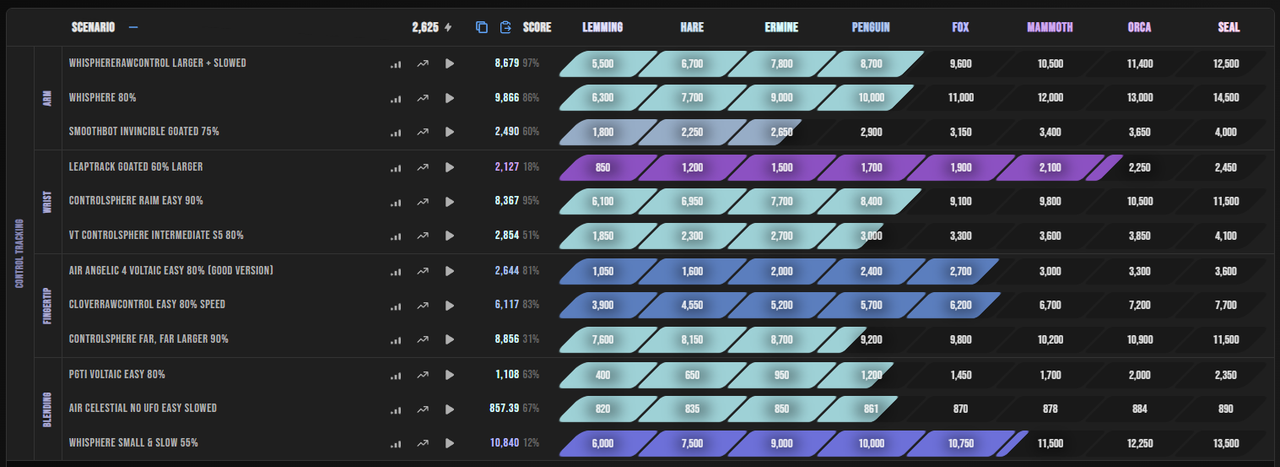Open trend chart for Leaptrack Goated 60% Larger

pos(423,167)
